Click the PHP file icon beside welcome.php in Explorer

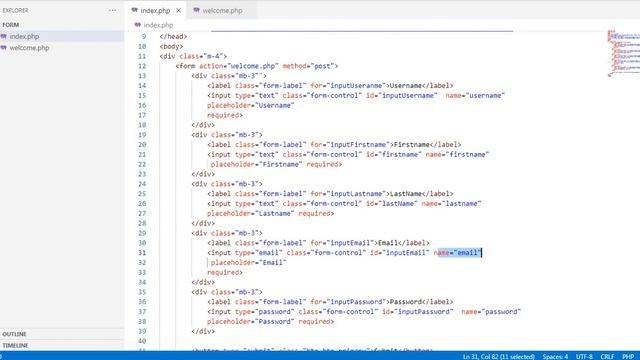tap(4, 48)
